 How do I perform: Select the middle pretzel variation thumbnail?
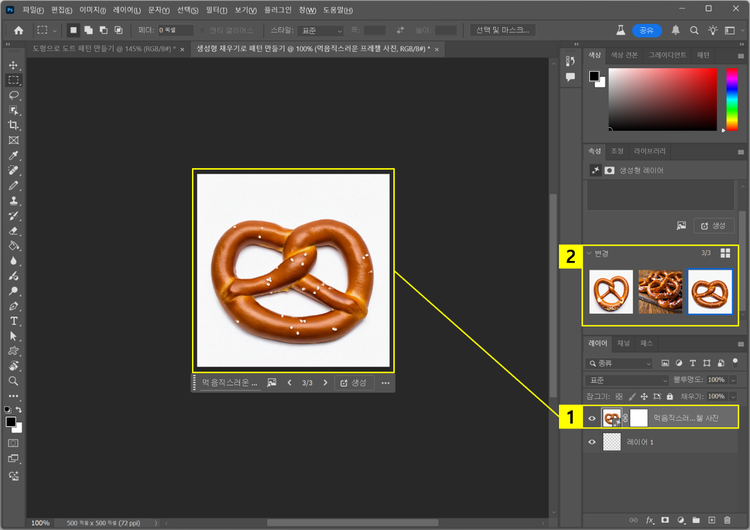point(660,292)
